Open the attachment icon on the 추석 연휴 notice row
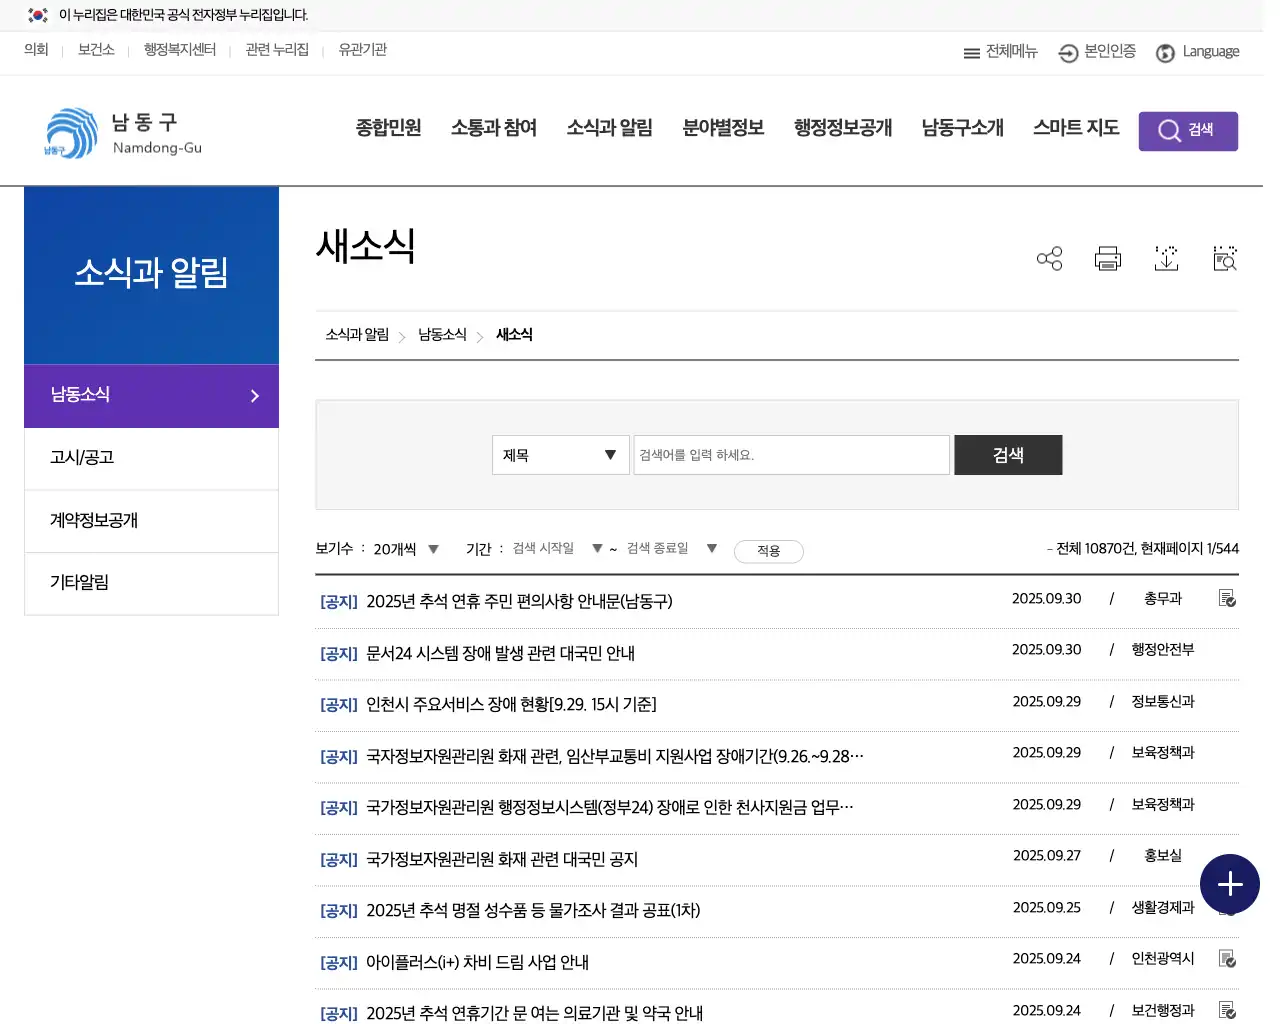This screenshot has width=1280, height=1024. pyautogui.click(x=1227, y=598)
